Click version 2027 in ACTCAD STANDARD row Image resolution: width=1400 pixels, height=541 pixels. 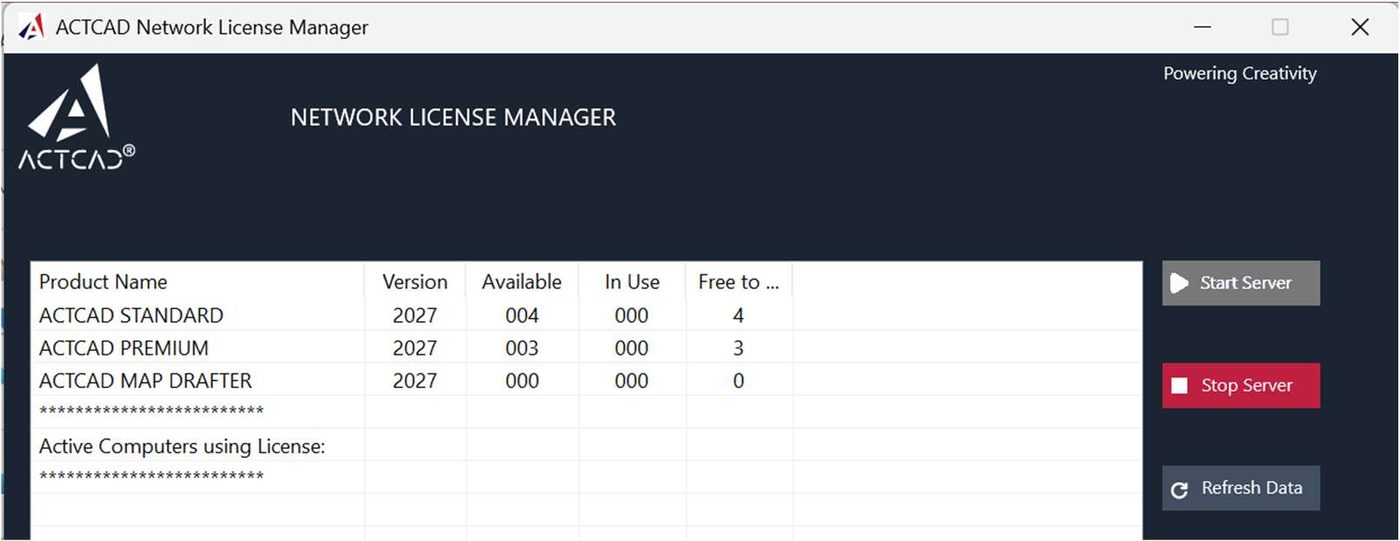tap(415, 315)
